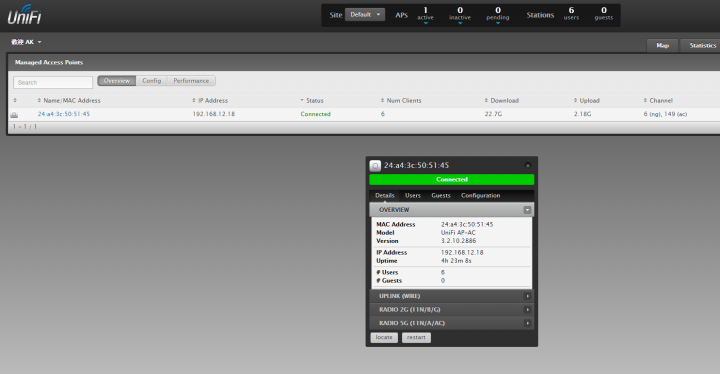Click the 4h 23m 8s uptime value
Image resolution: width=720 pixels, height=374 pixels.
point(456,261)
